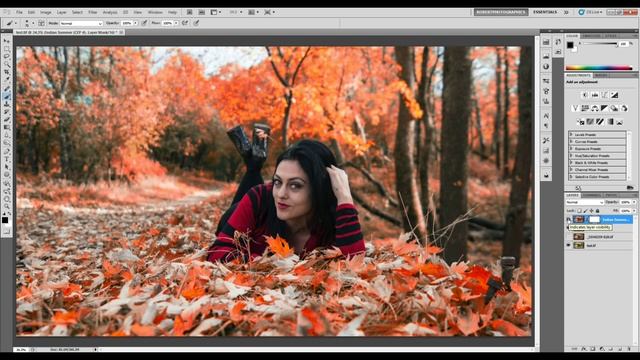Toggle lock position option

pos(591,211)
